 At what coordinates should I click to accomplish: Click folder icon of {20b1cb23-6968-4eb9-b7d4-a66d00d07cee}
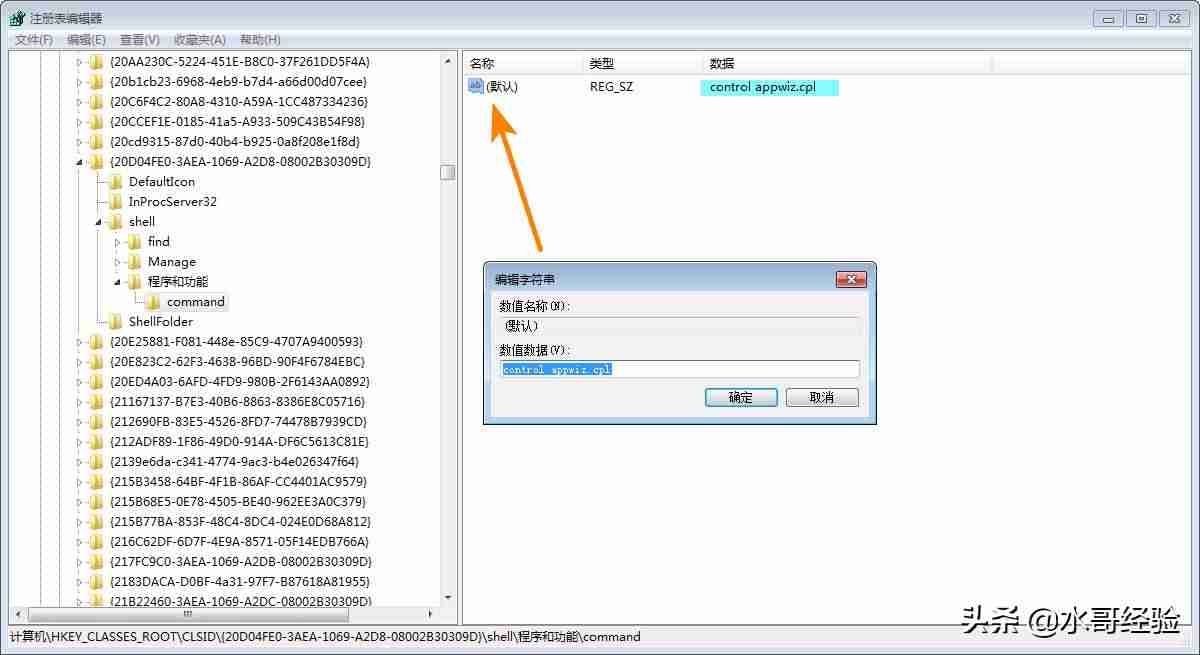pyautogui.click(x=97, y=81)
